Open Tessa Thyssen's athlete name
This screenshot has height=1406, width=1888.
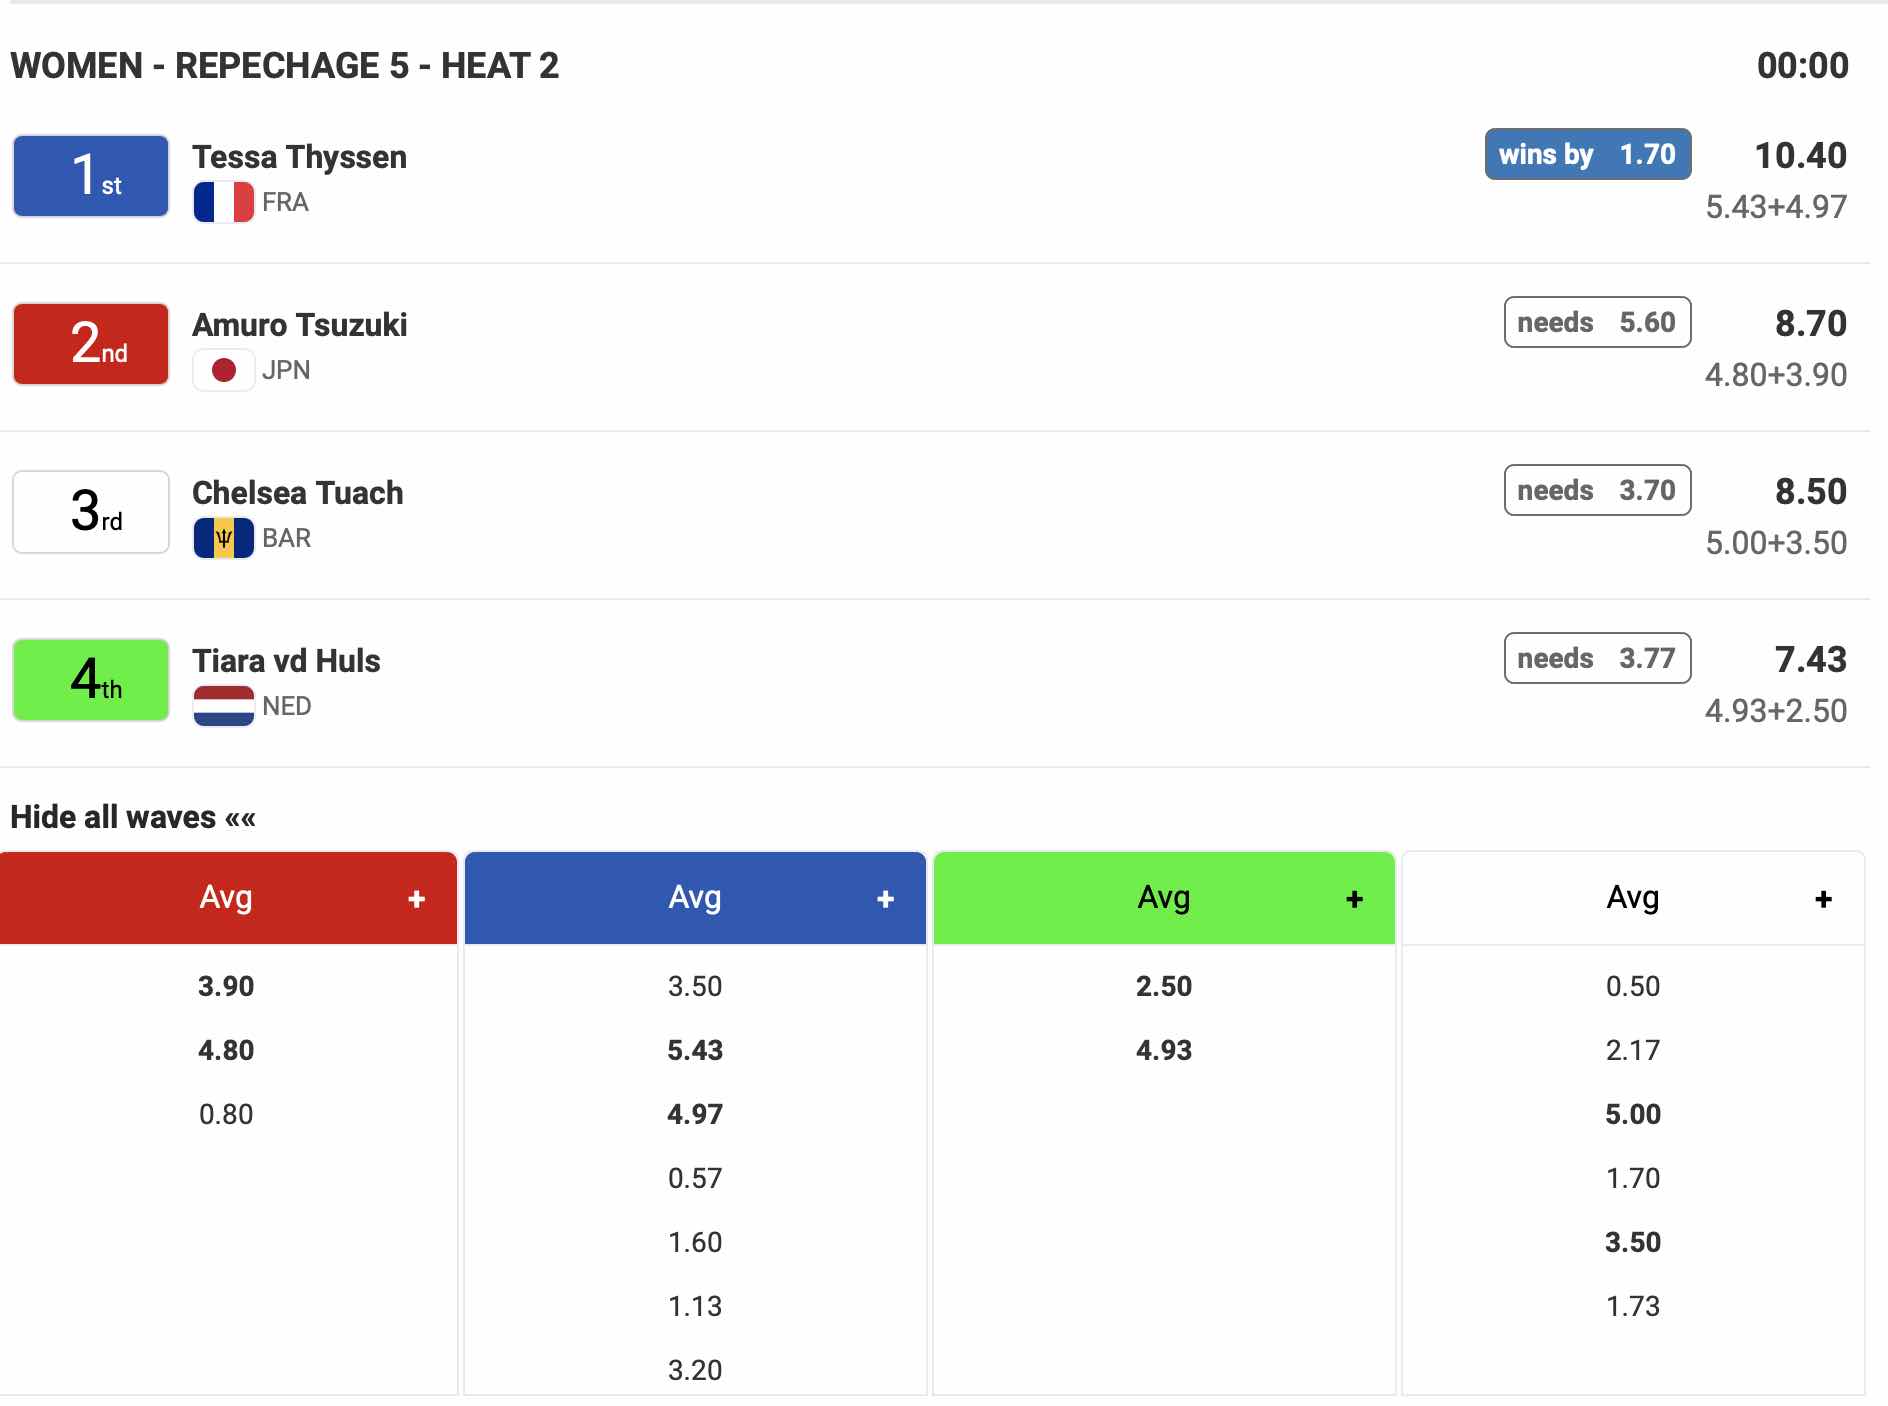pyautogui.click(x=299, y=157)
